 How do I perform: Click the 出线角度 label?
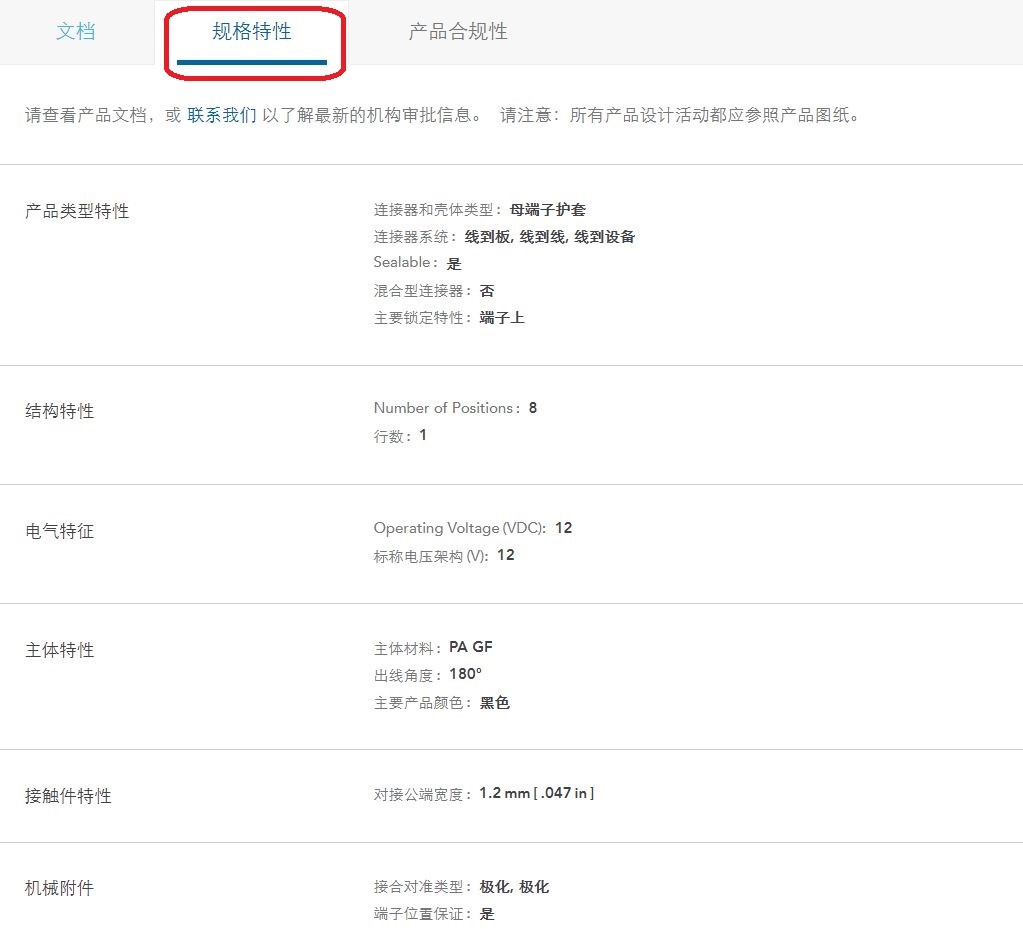407,675
